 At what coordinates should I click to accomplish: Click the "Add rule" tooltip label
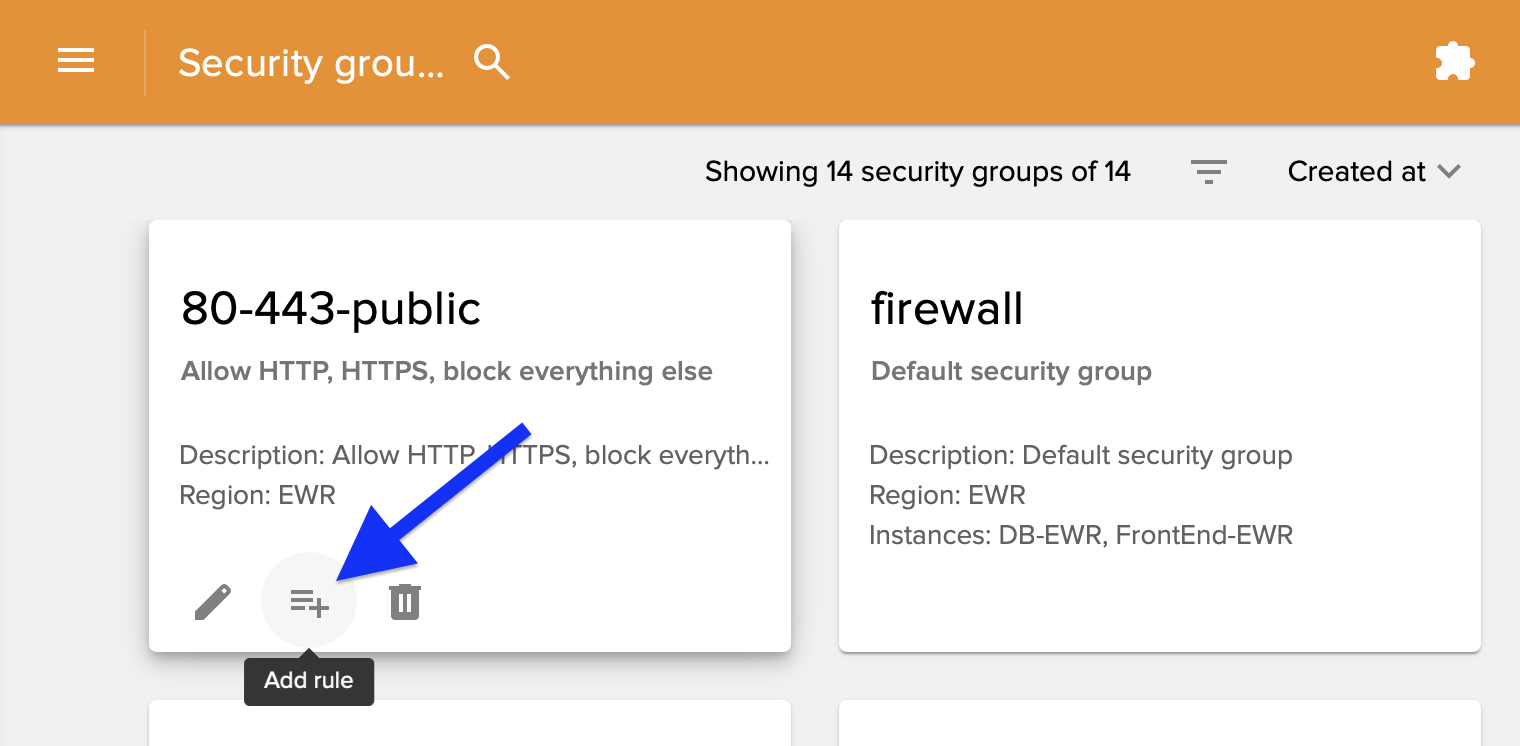(308, 681)
